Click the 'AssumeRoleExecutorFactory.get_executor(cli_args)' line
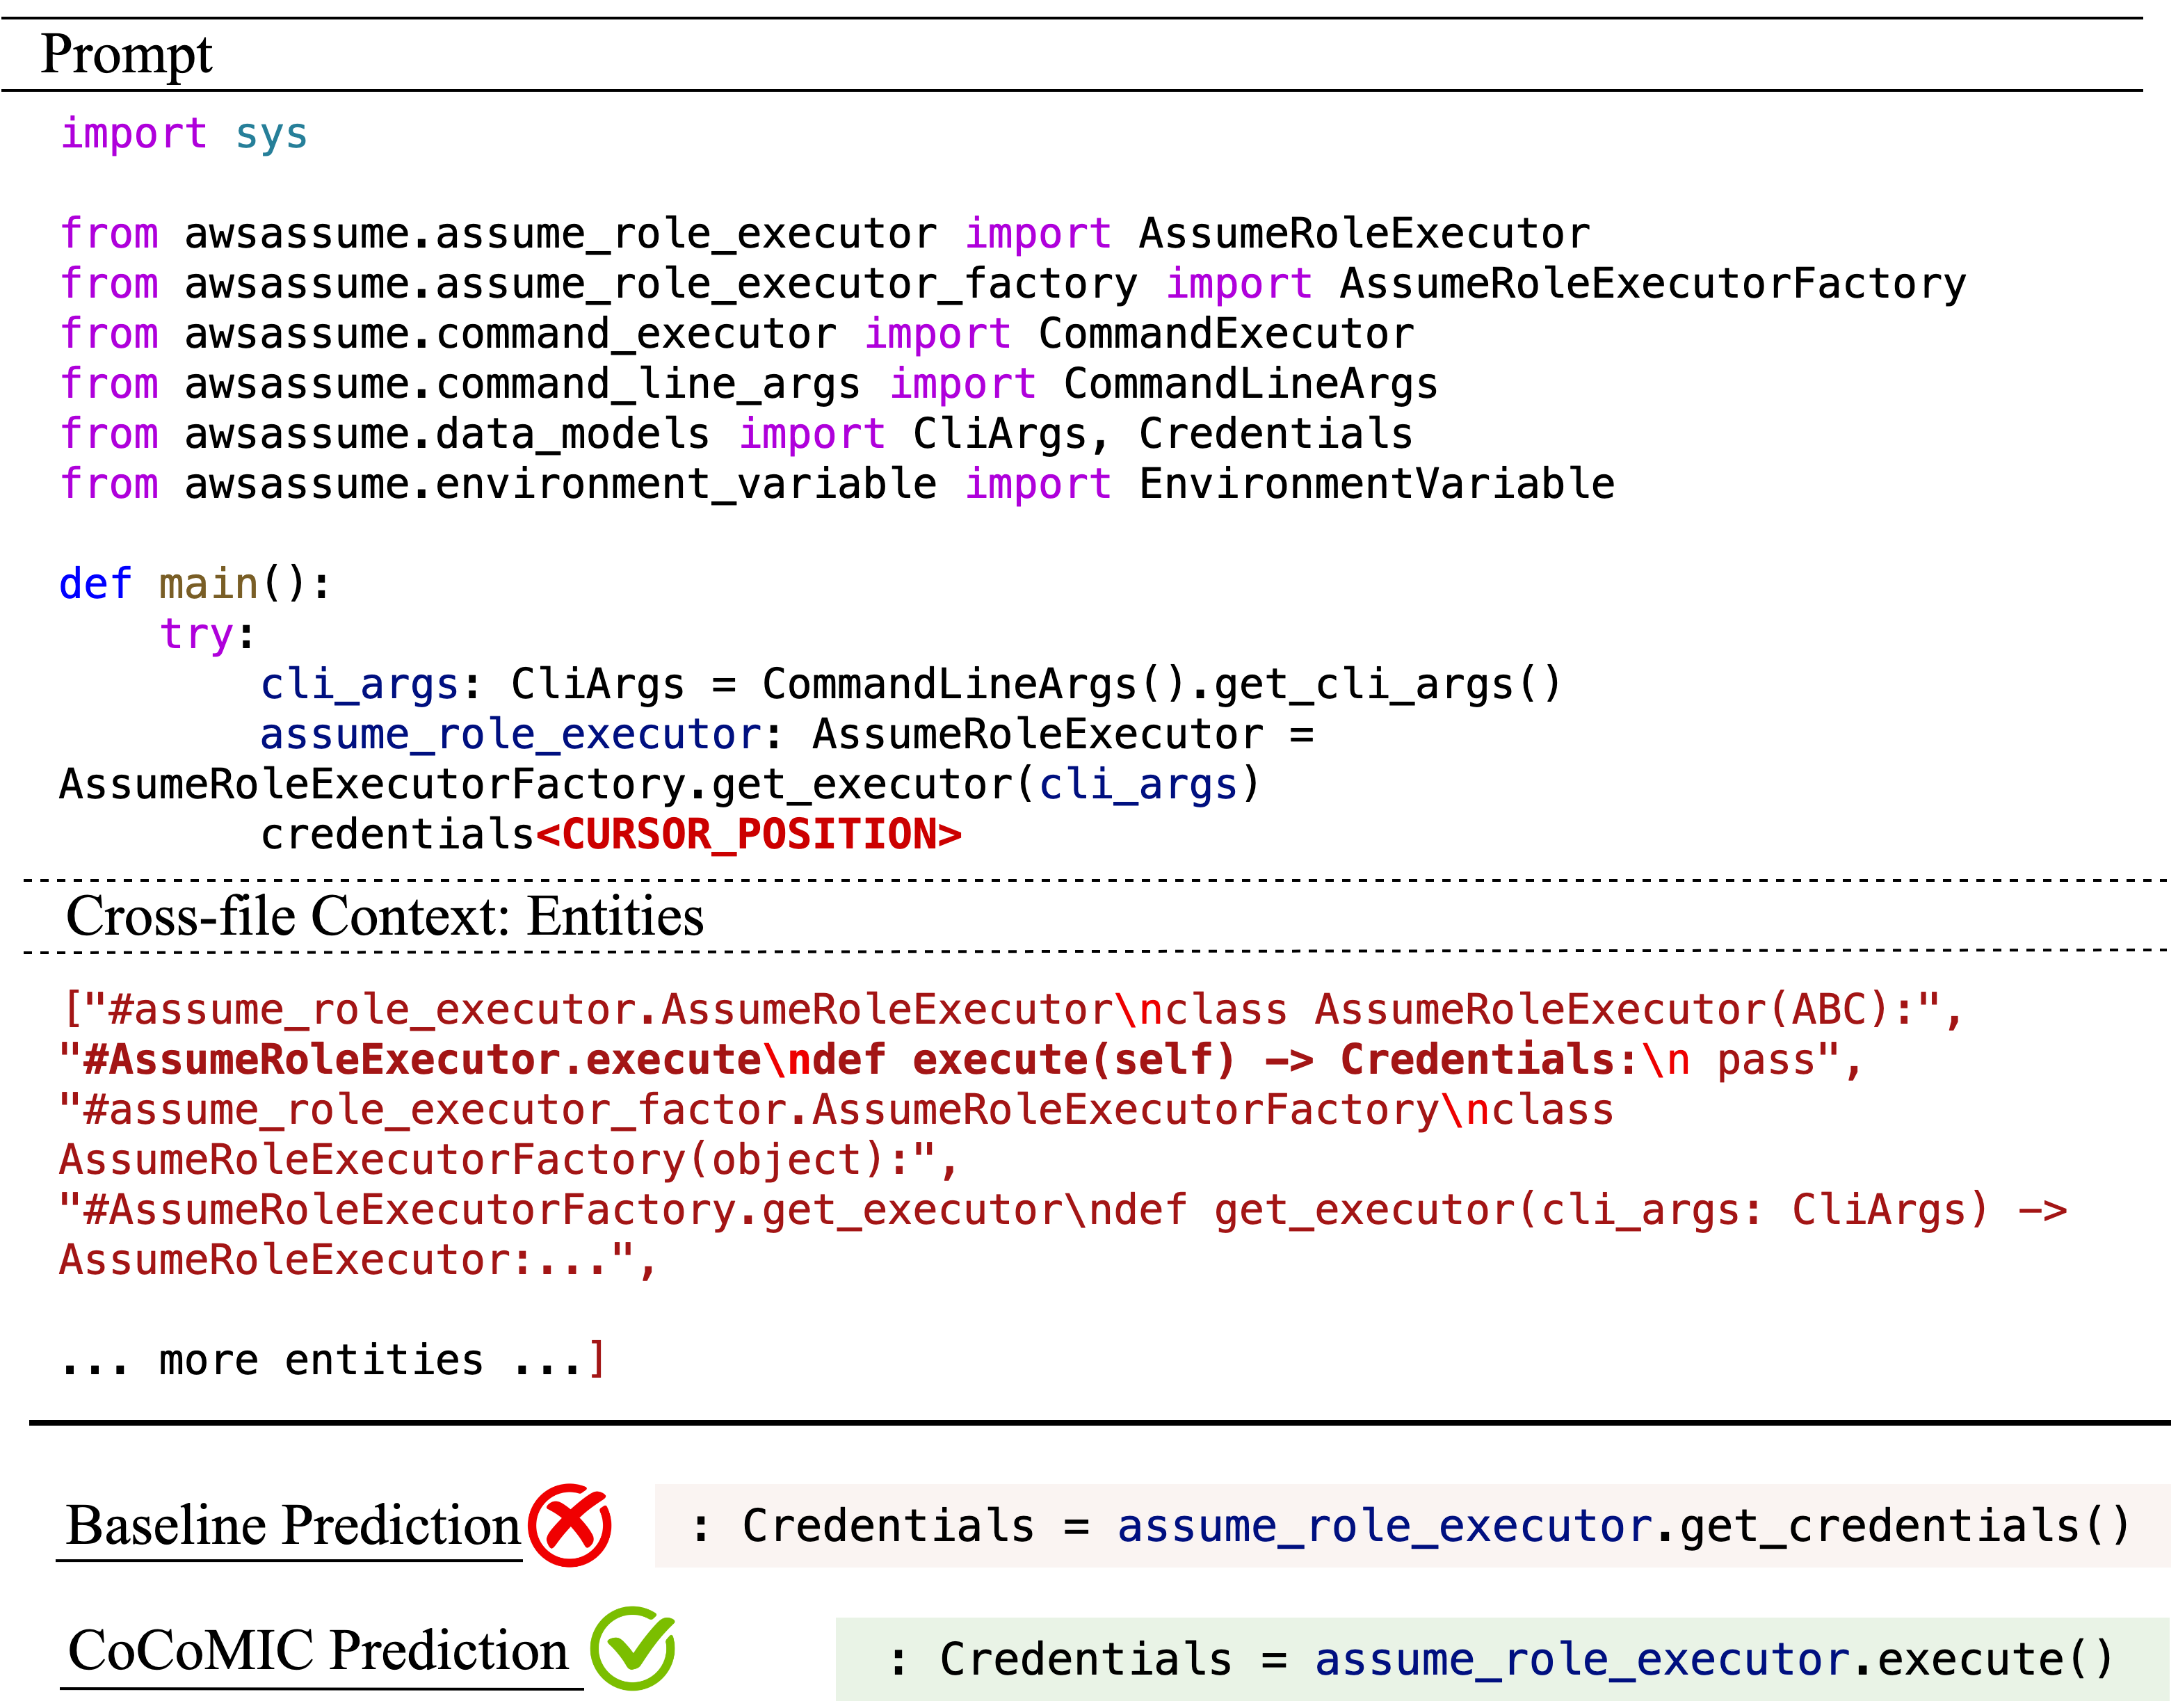2178x1708 pixels. [659, 784]
